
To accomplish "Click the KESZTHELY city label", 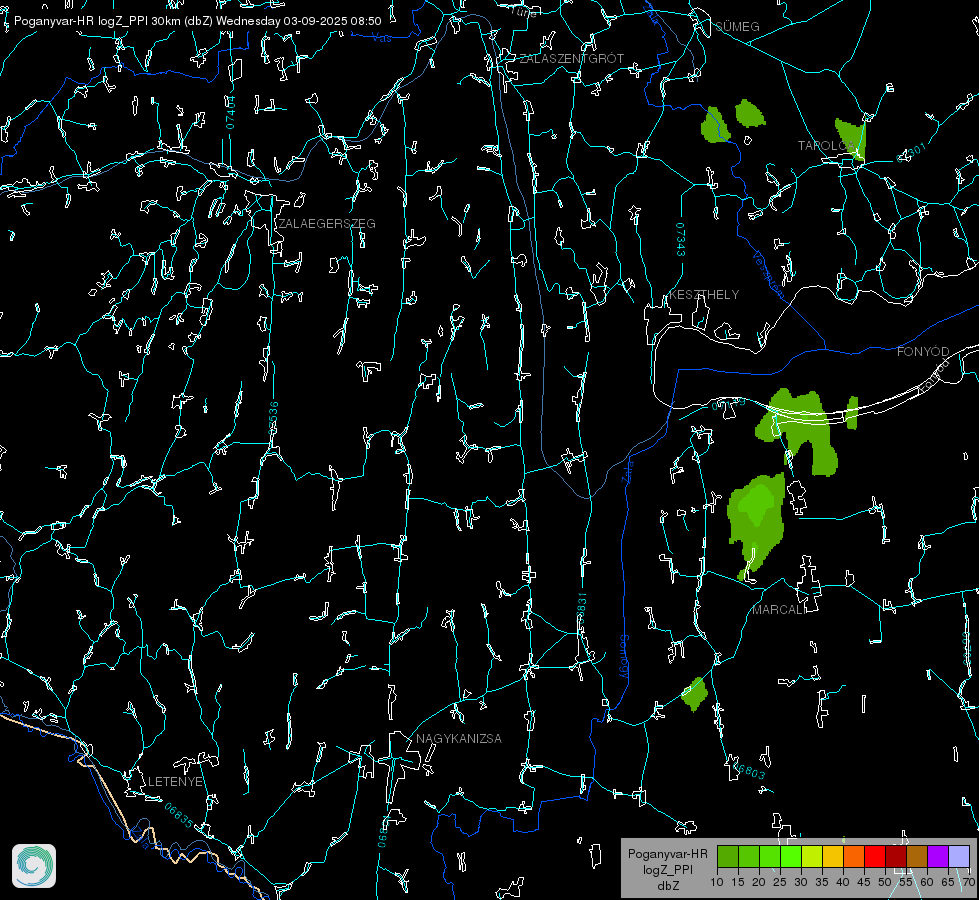I will pos(704,294).
